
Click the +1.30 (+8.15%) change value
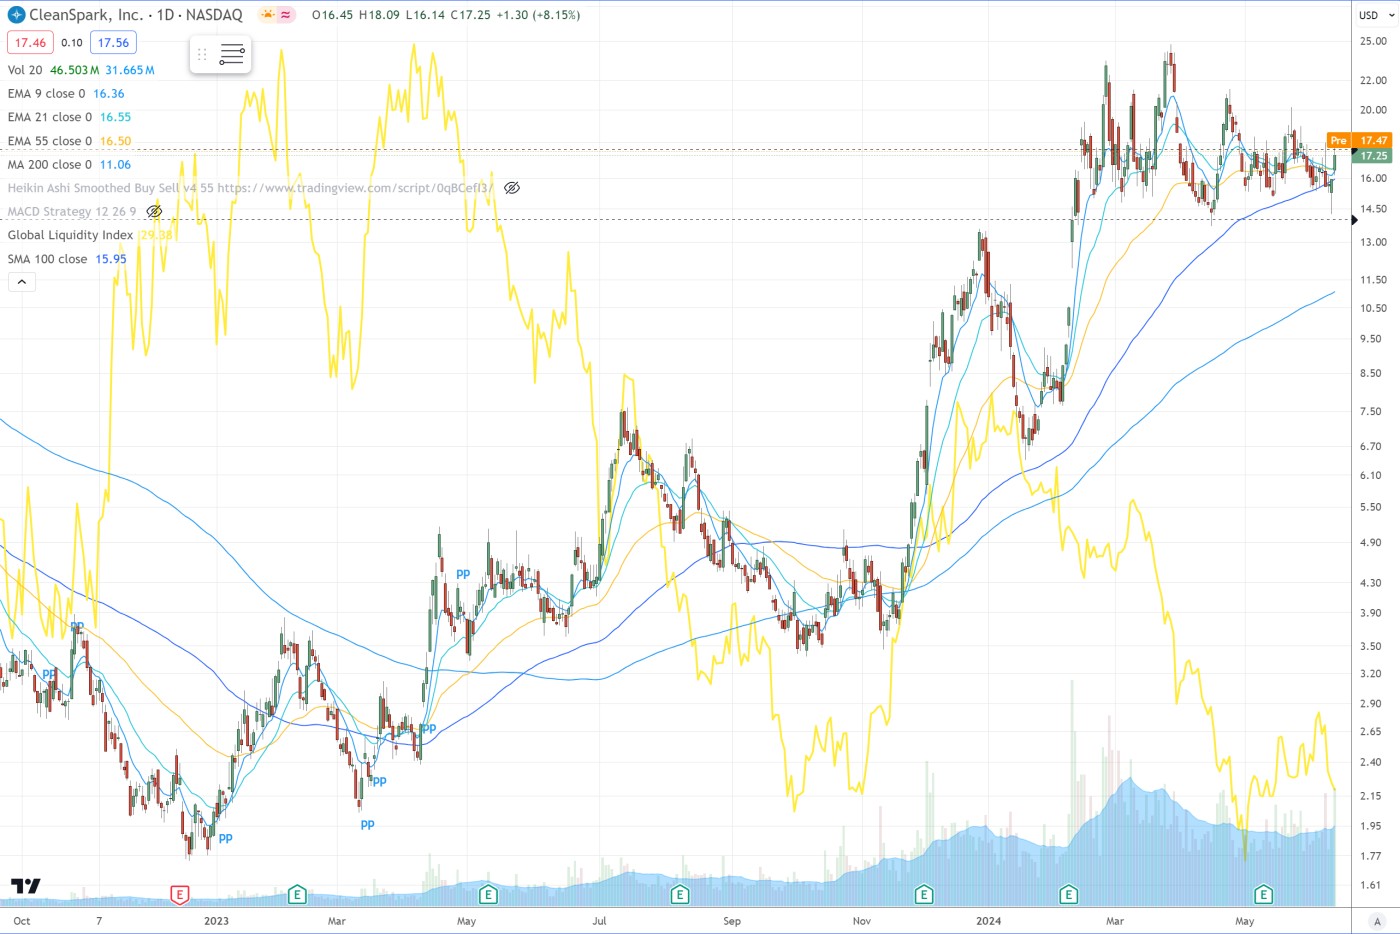[537, 15]
